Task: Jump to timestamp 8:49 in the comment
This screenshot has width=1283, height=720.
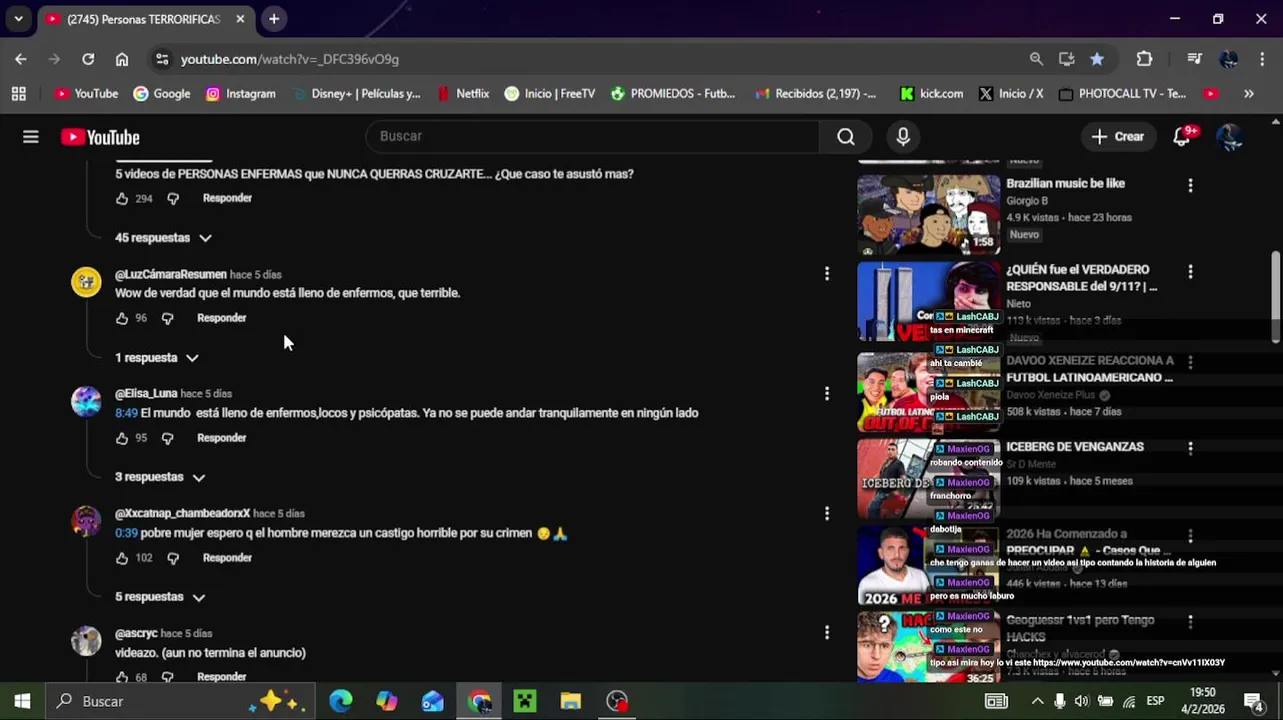Action: pyautogui.click(x=126, y=413)
